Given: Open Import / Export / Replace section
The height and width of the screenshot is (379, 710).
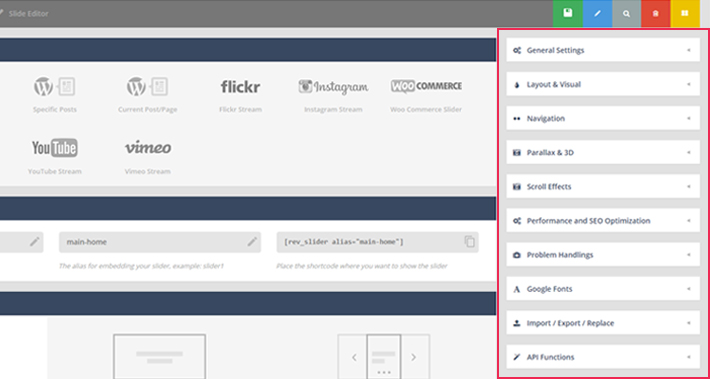Looking at the screenshot, I should [x=603, y=323].
